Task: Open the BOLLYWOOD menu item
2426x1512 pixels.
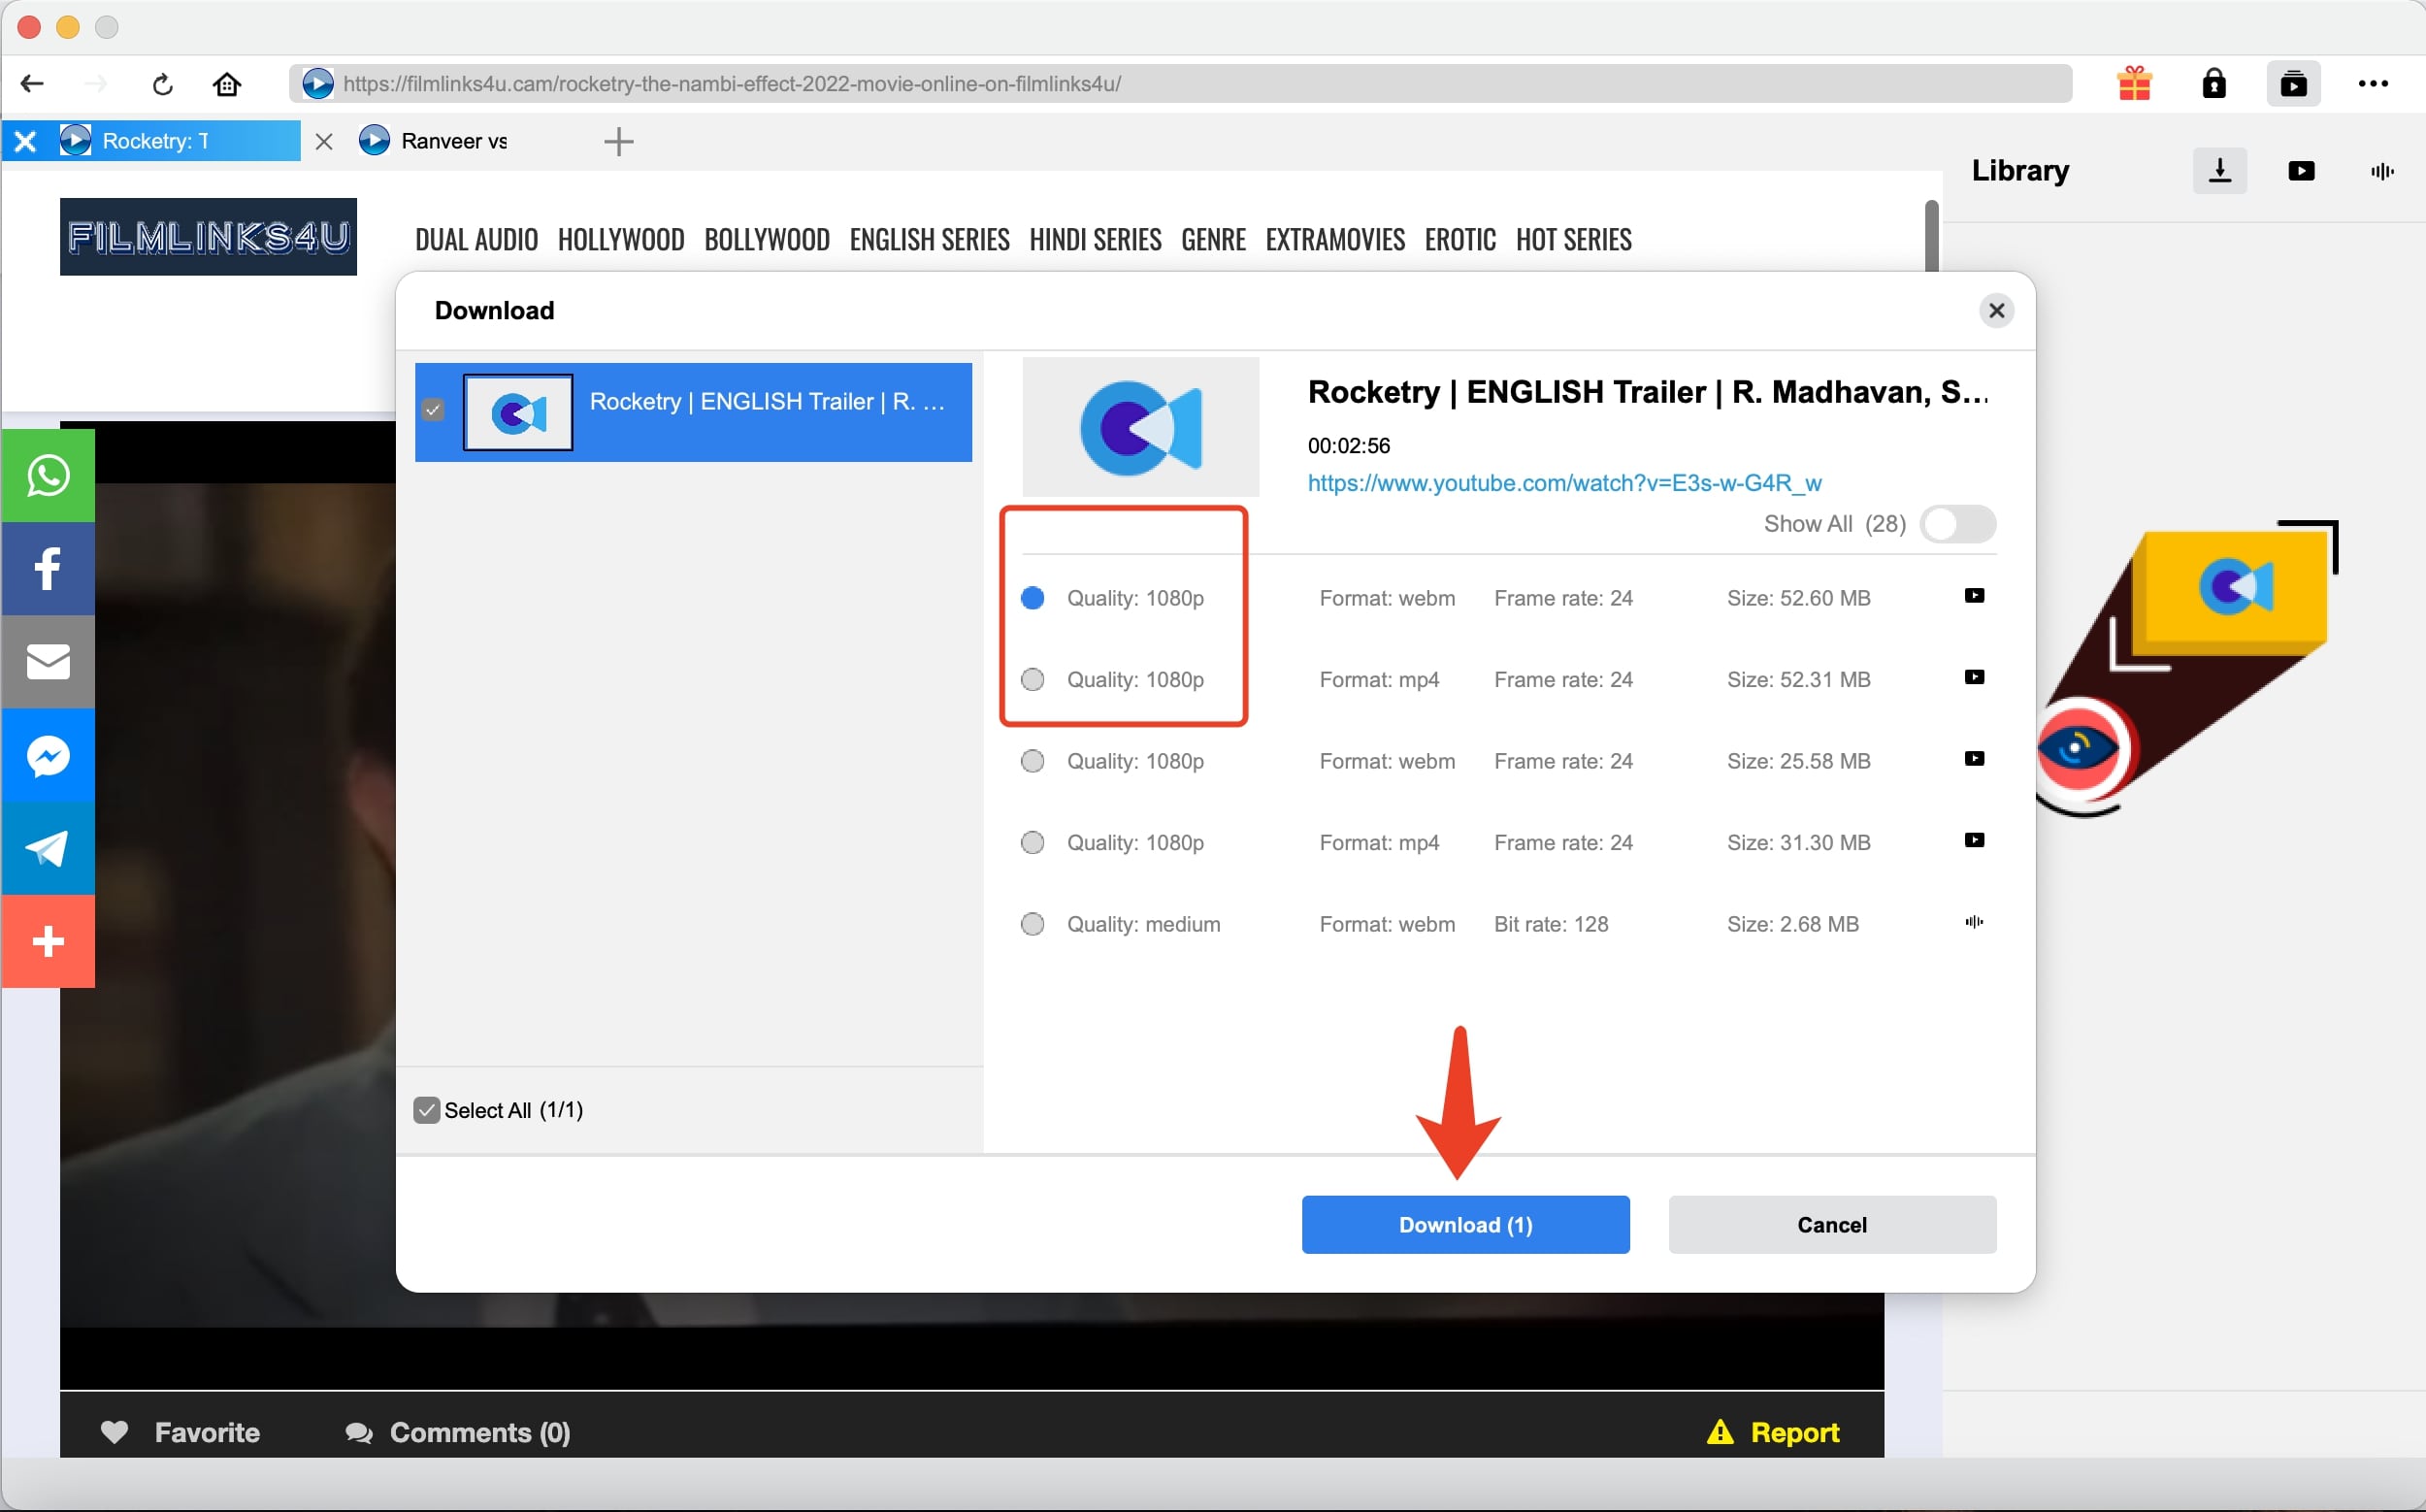Action: (x=766, y=240)
